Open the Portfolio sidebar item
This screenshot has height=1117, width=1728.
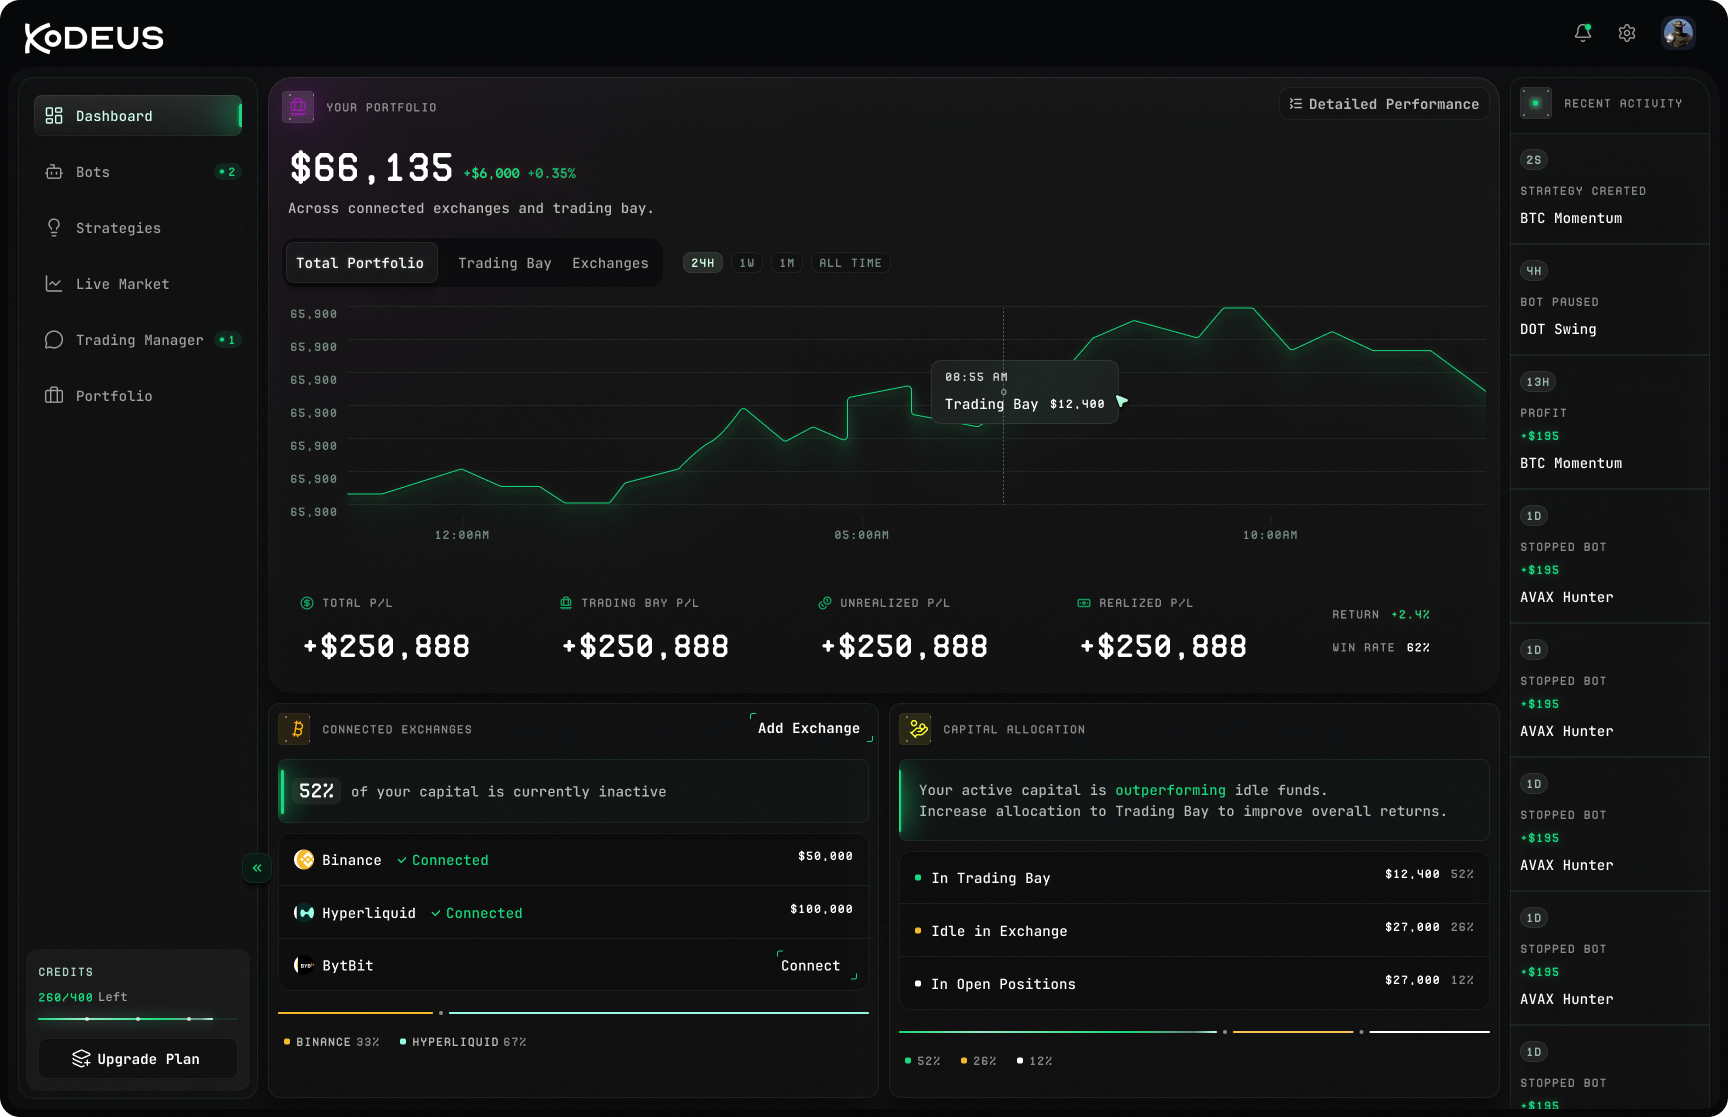138,396
